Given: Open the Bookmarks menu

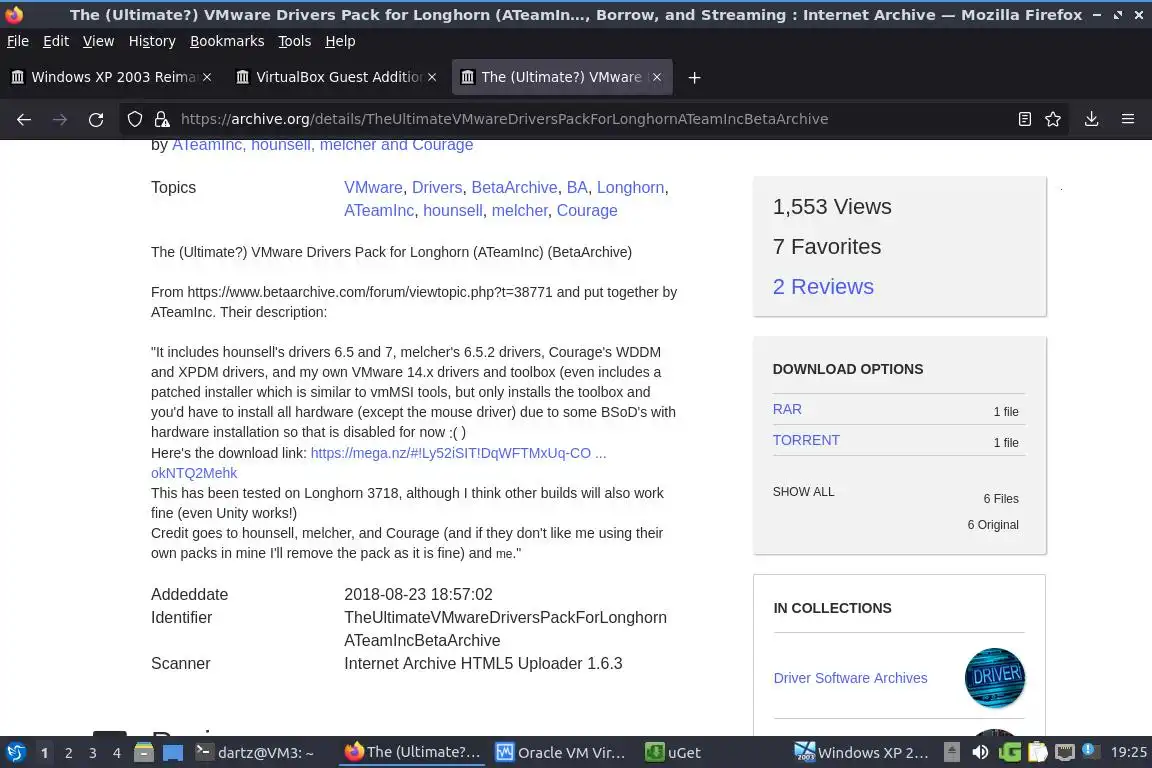Looking at the screenshot, I should tap(227, 41).
